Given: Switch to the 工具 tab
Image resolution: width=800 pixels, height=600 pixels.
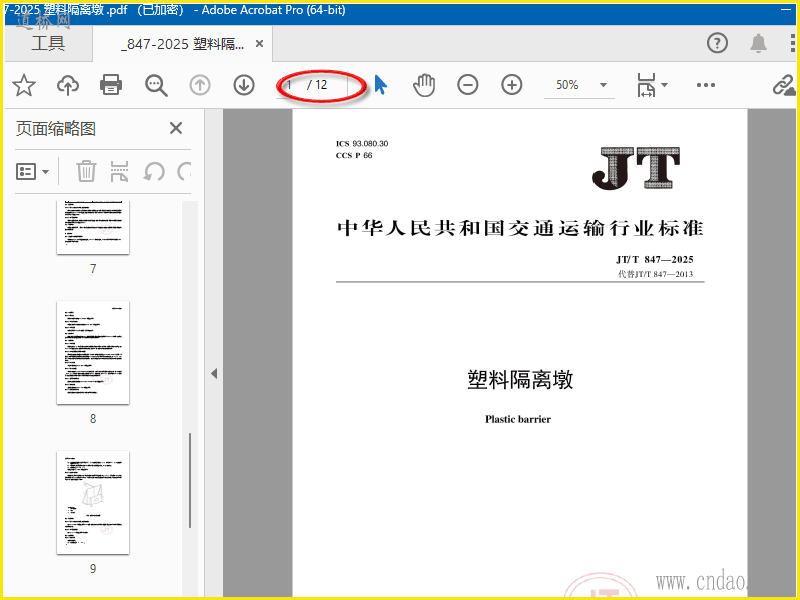Looking at the screenshot, I should (48, 43).
